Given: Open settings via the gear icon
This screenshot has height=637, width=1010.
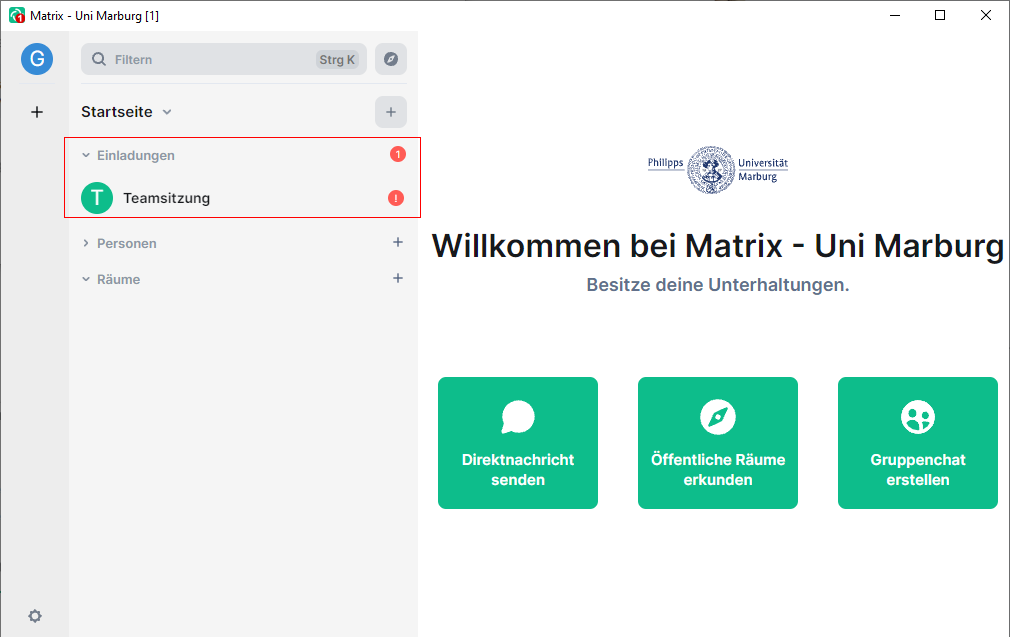Looking at the screenshot, I should (35, 616).
